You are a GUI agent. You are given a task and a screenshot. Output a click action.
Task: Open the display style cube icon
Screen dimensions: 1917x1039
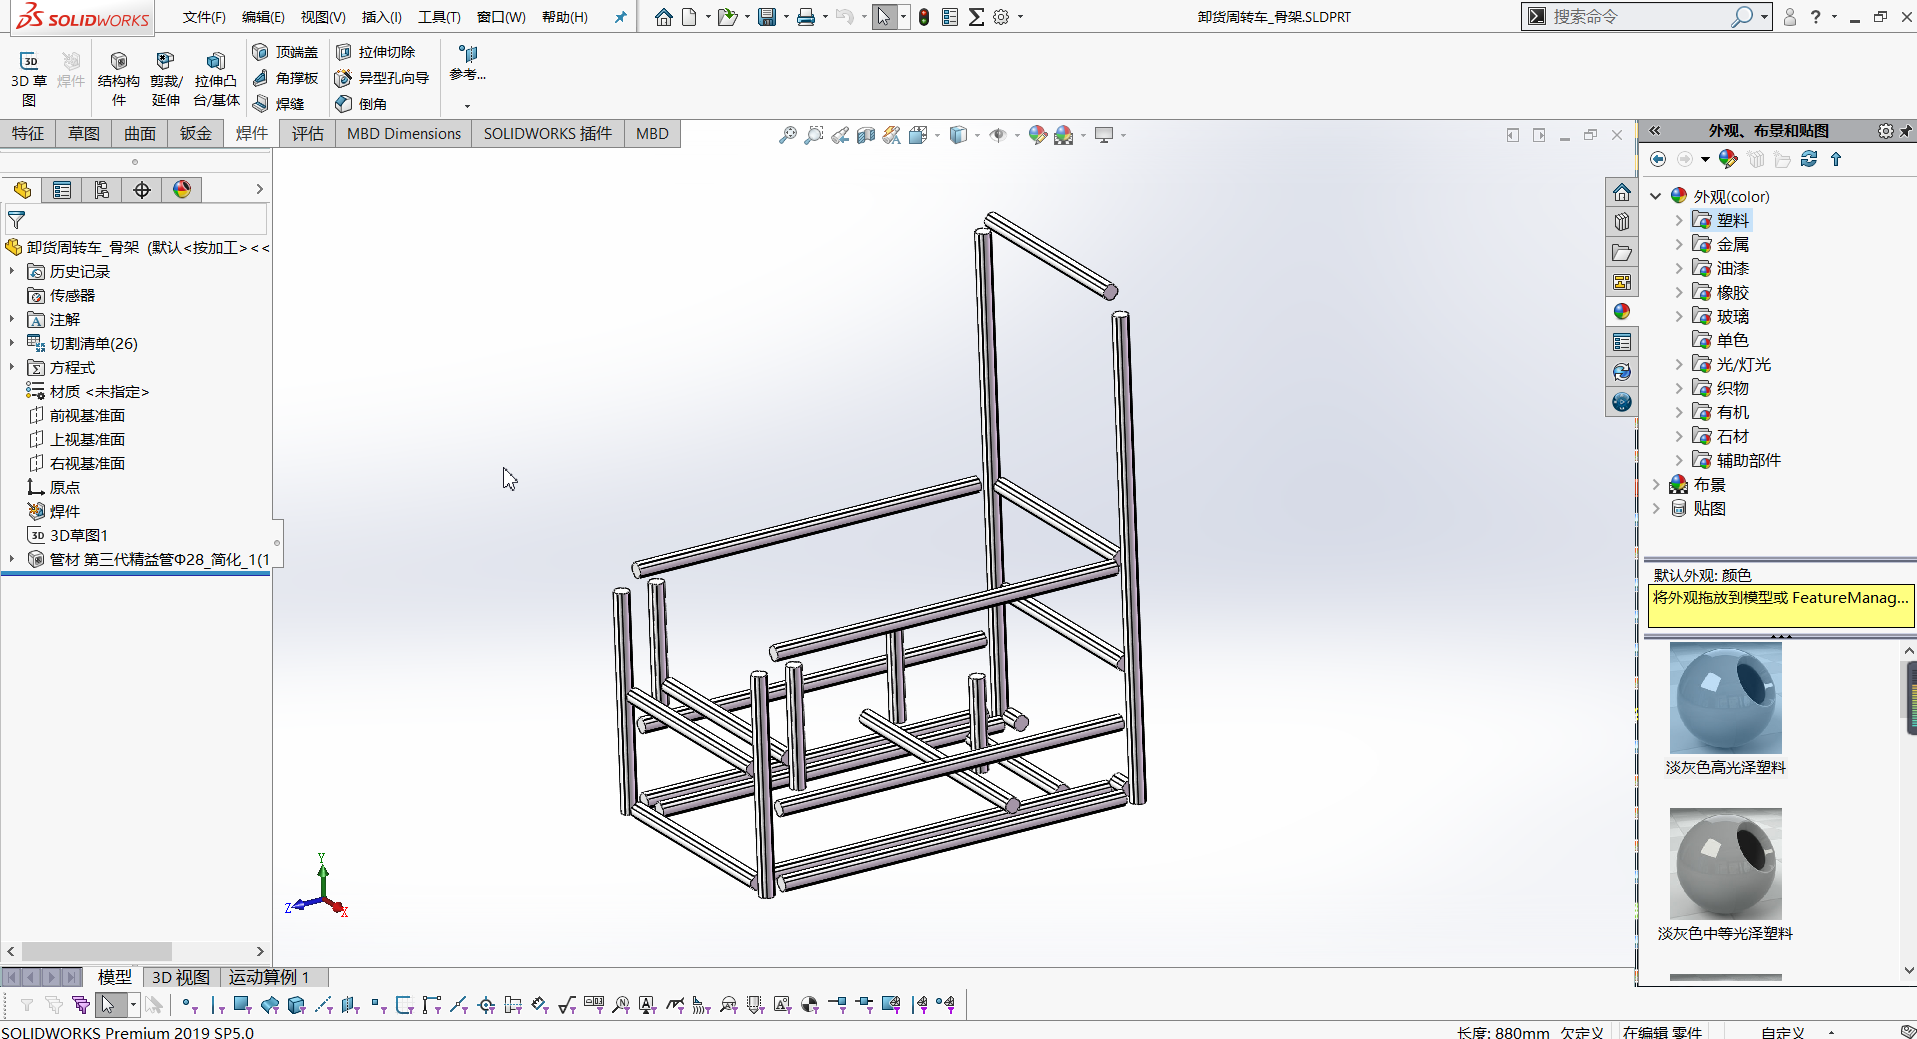pyautogui.click(x=958, y=135)
